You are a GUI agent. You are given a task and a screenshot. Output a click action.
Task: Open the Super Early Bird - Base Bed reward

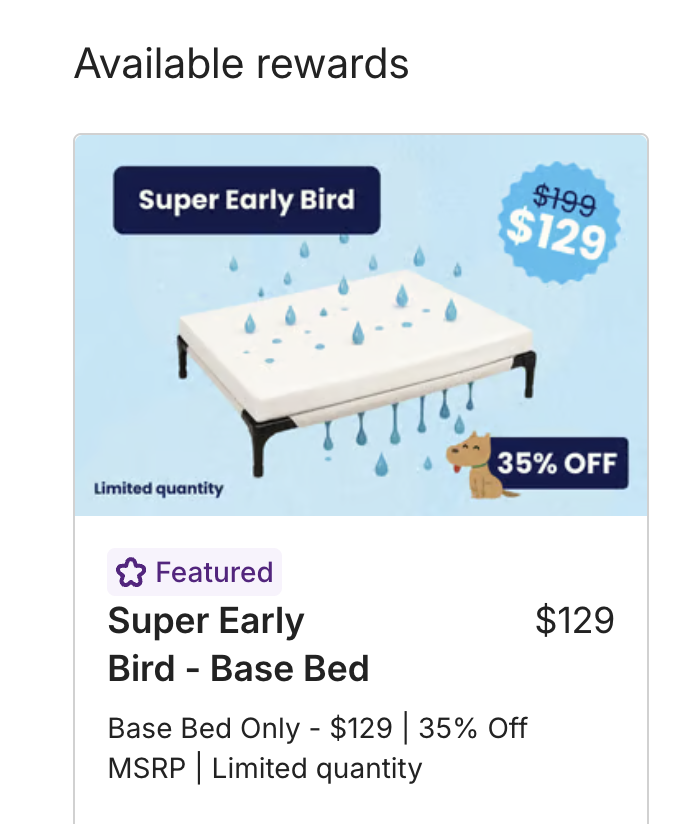coord(238,645)
